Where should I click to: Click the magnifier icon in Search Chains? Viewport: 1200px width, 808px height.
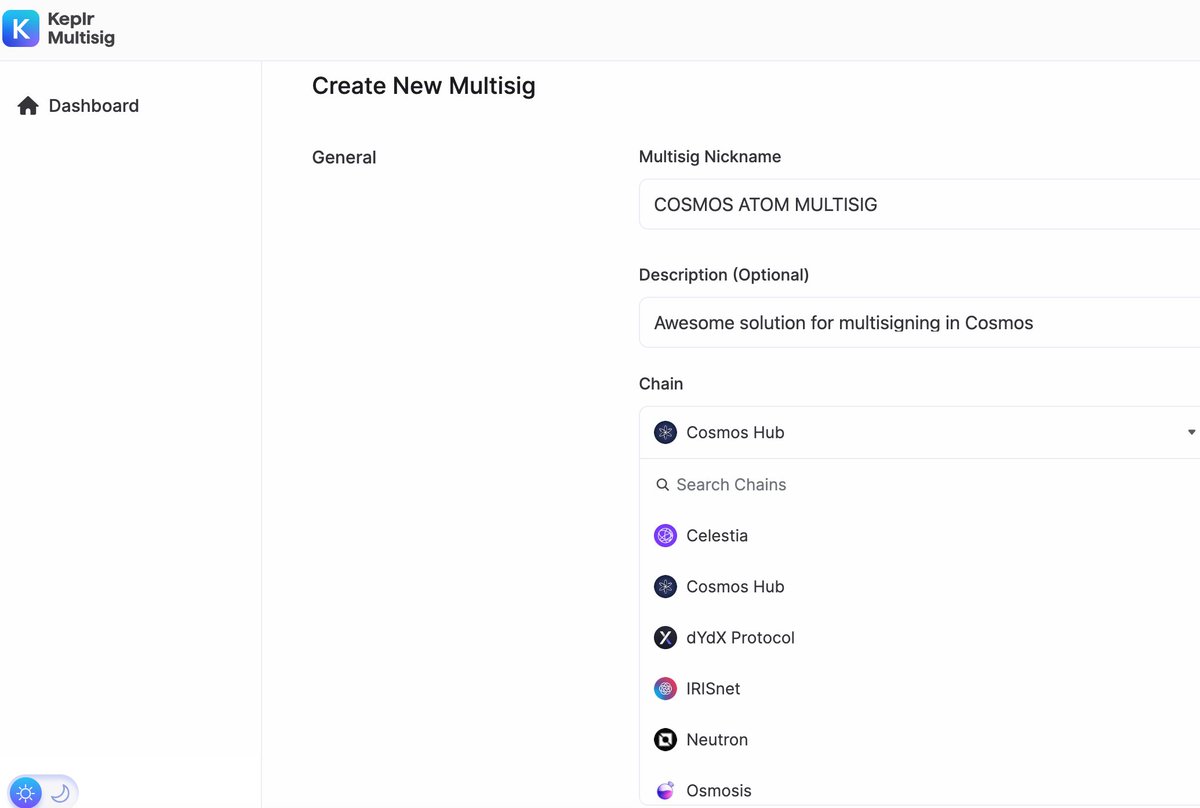(662, 485)
